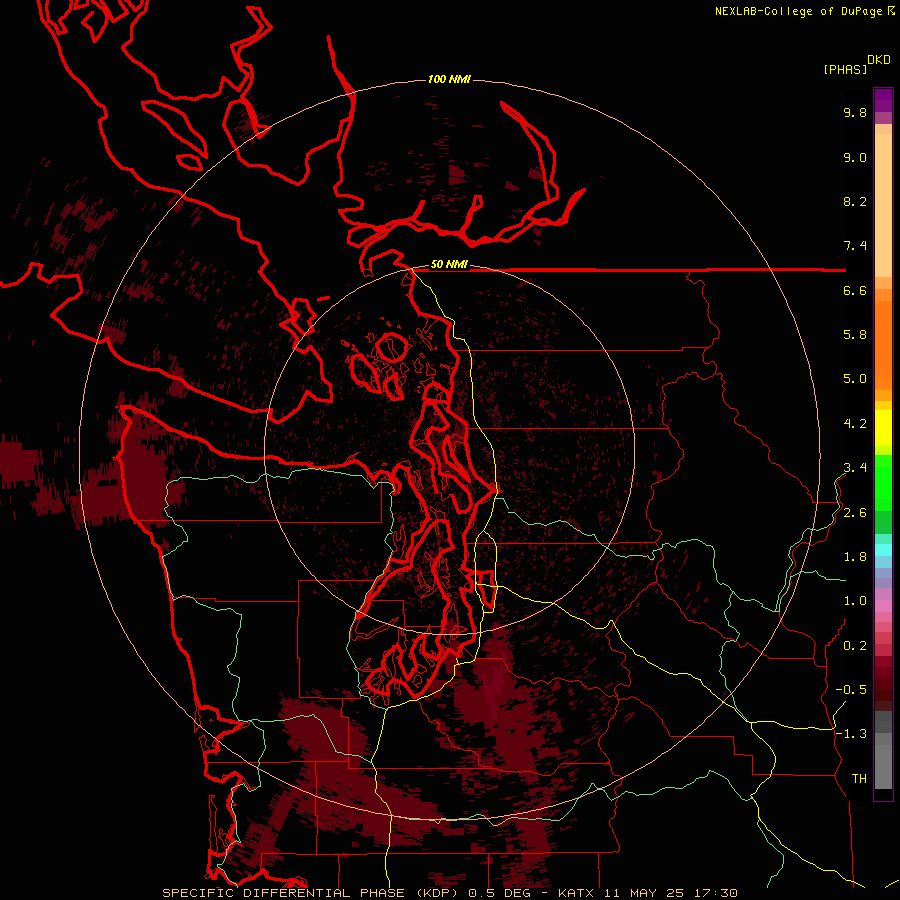This screenshot has height=900, width=900.
Task: Click the 5.0 legend value
Action: pyautogui.click(x=855, y=379)
